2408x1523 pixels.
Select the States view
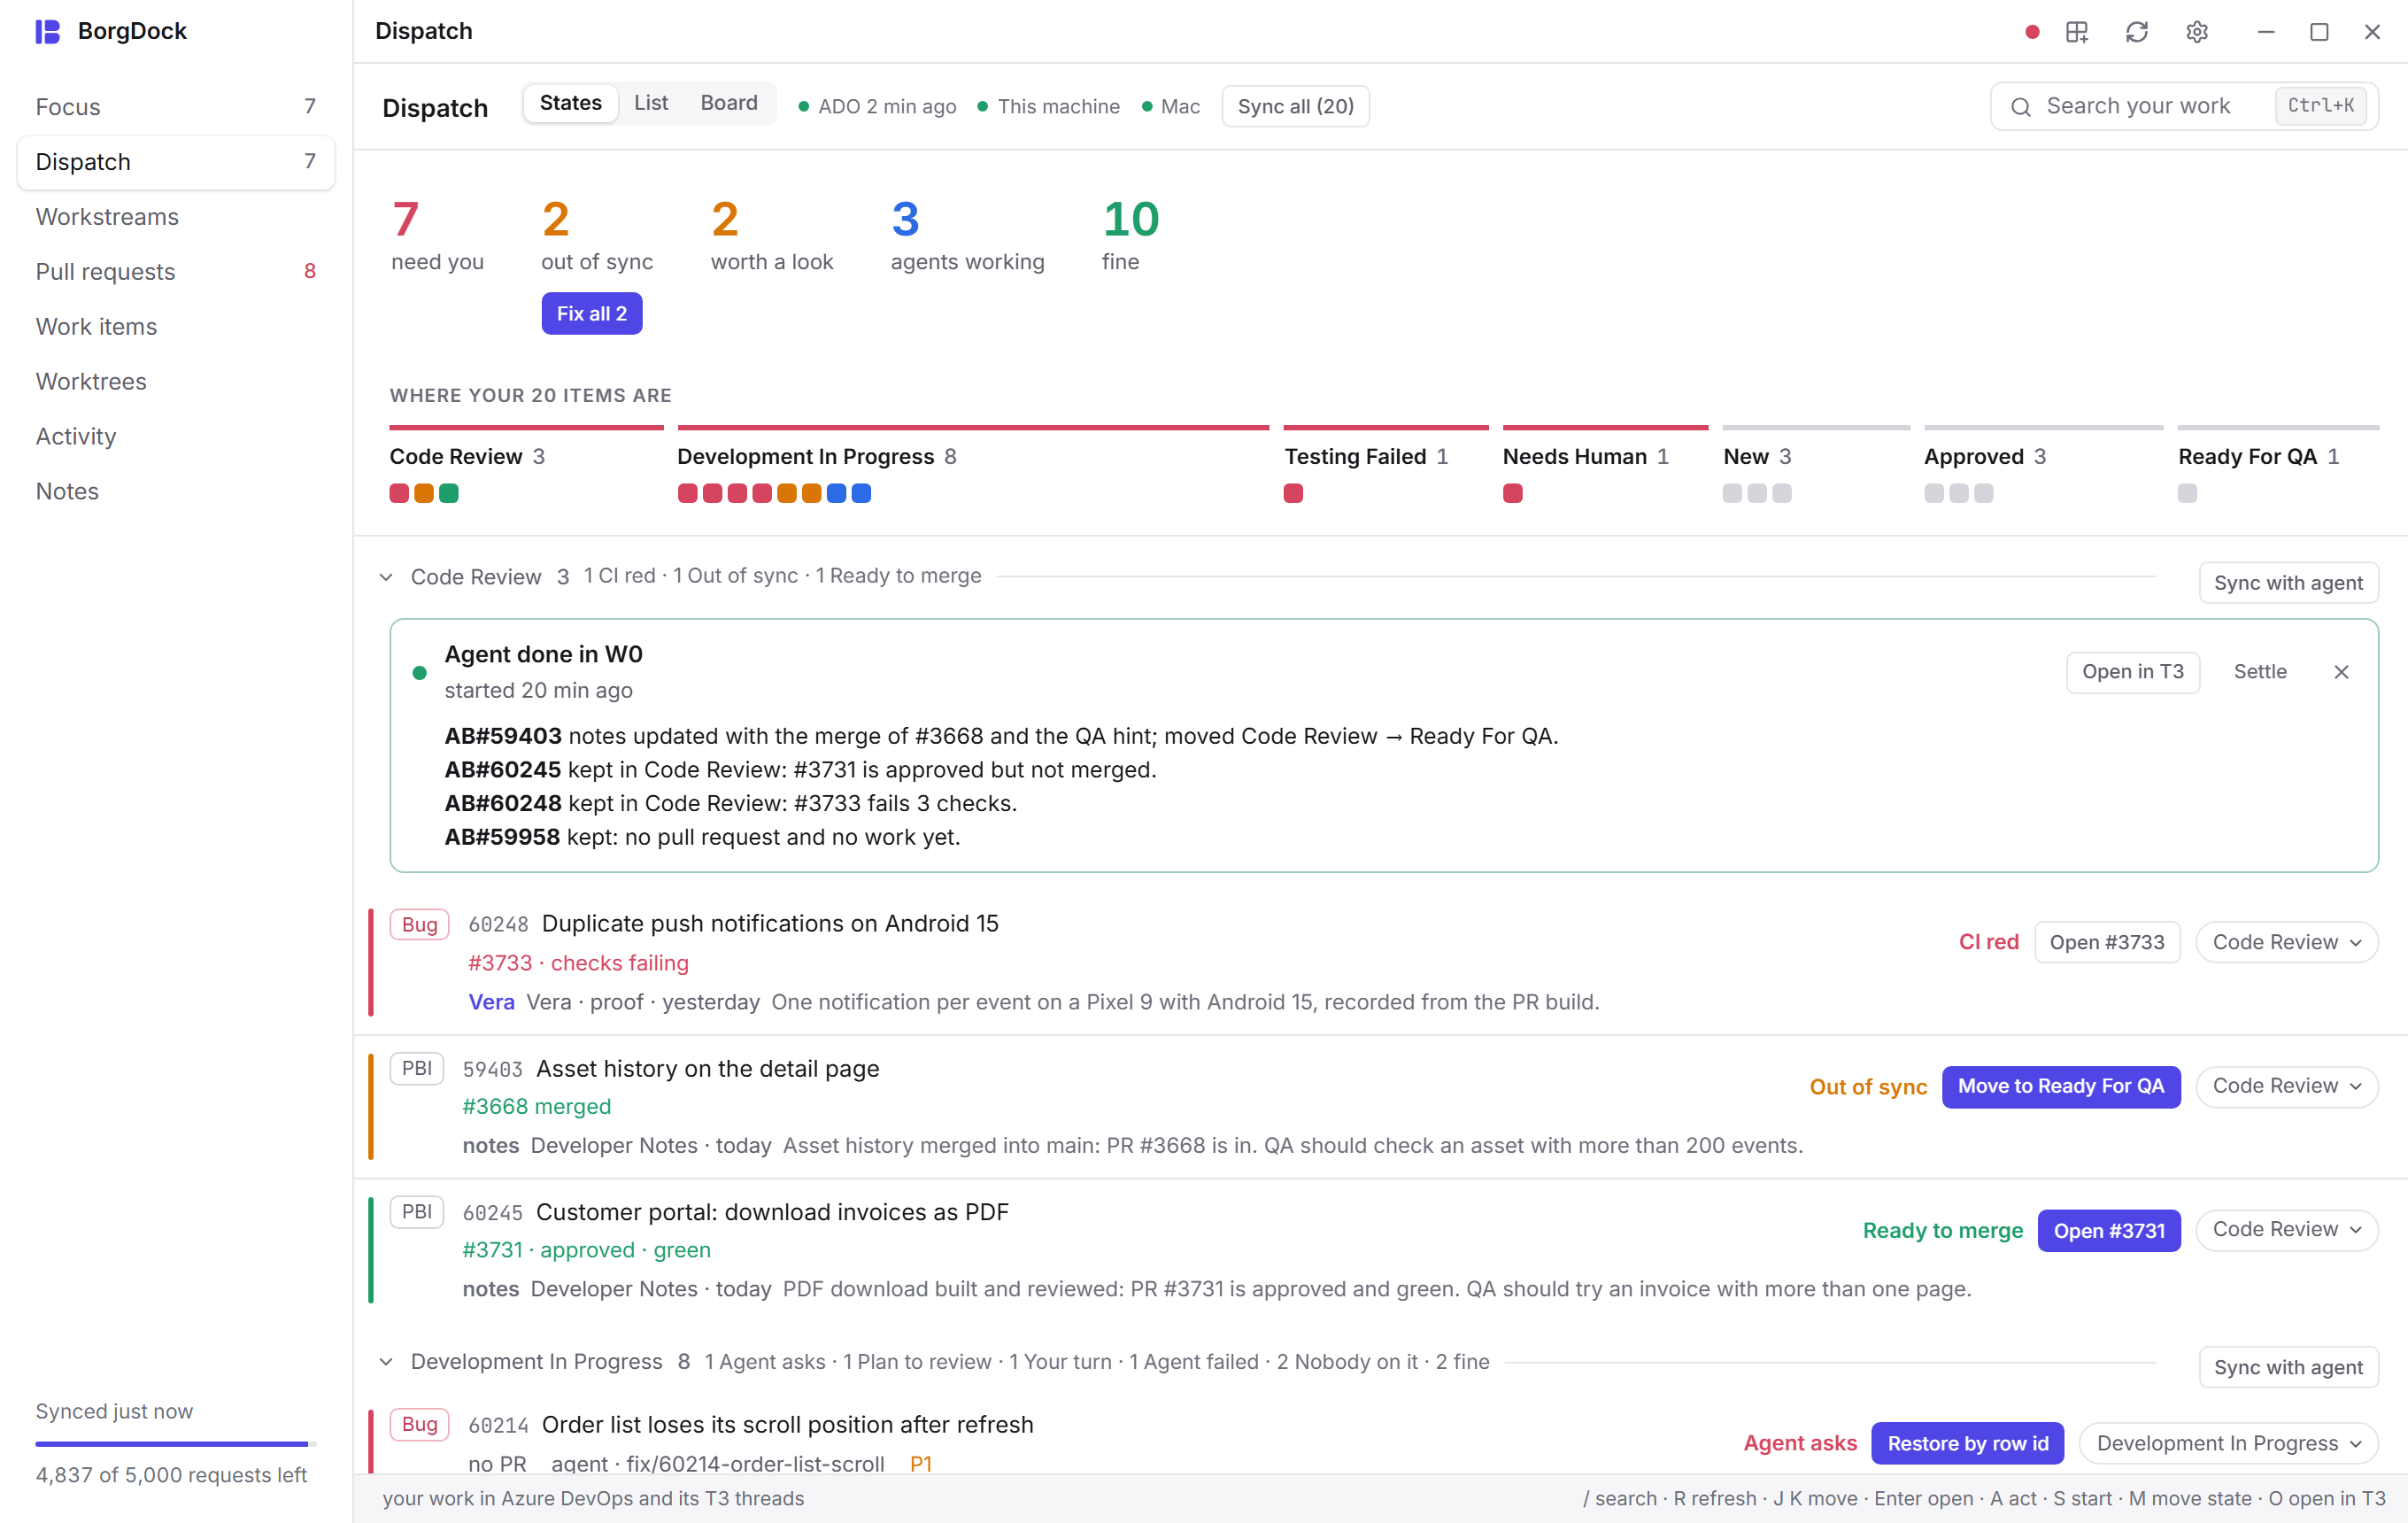click(571, 103)
